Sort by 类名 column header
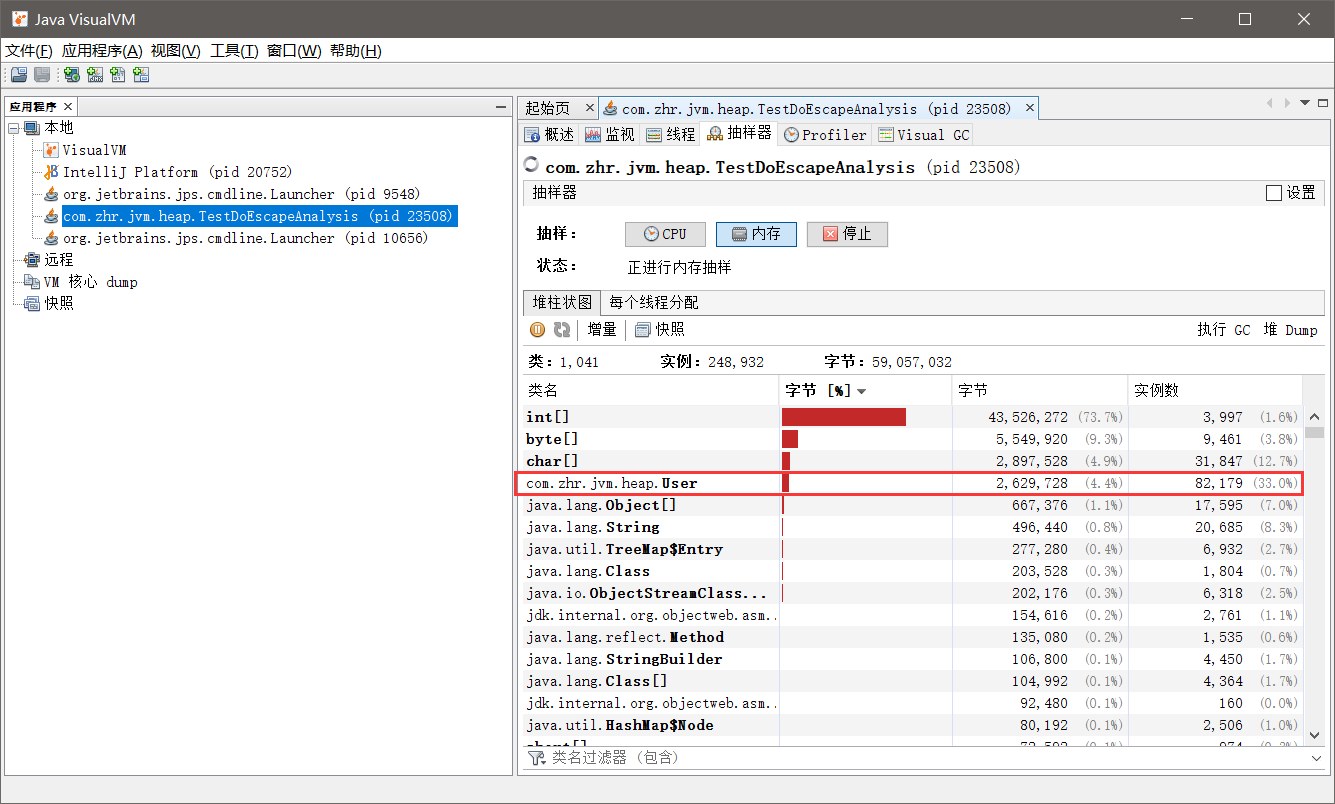The width and height of the screenshot is (1335, 804). click(x=650, y=391)
